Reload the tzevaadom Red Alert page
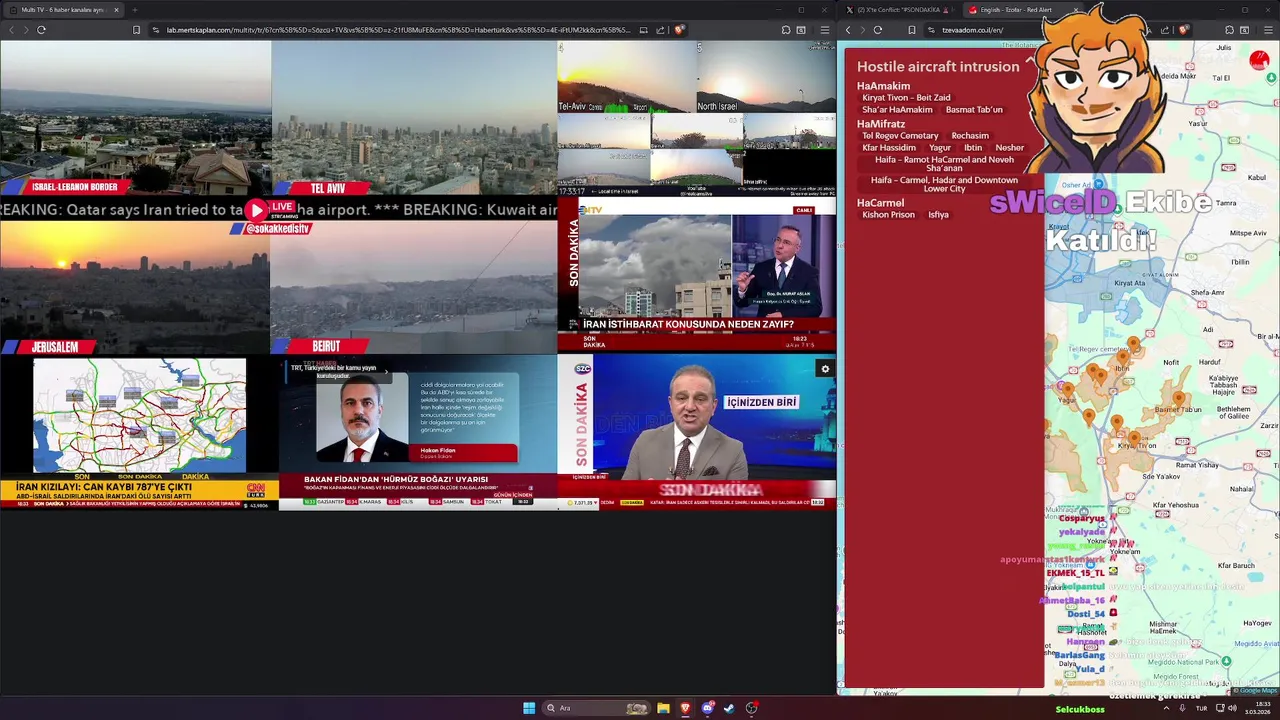This screenshot has width=1280, height=720. coord(877,30)
